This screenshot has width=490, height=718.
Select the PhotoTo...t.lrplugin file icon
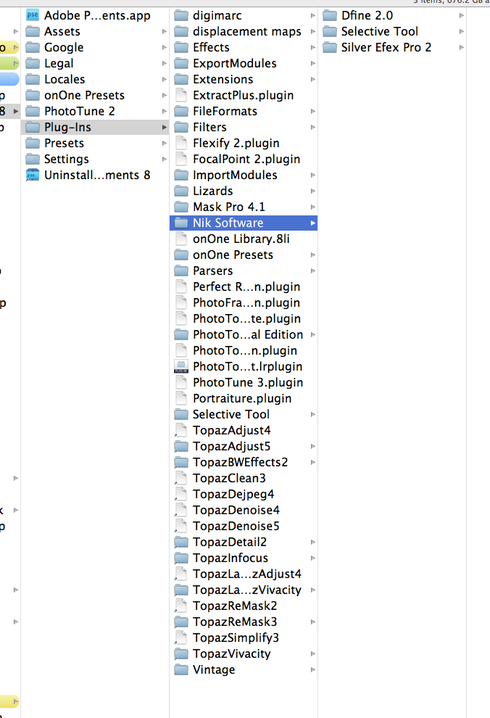click(181, 366)
